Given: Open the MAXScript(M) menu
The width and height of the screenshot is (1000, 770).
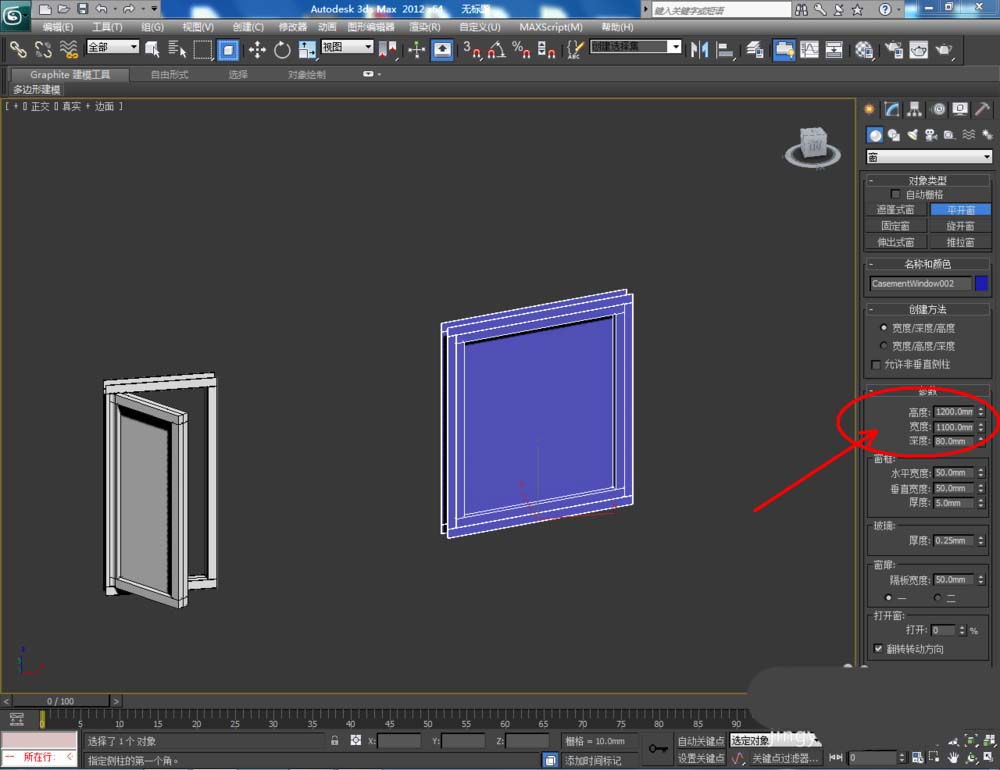Looking at the screenshot, I should (x=550, y=27).
